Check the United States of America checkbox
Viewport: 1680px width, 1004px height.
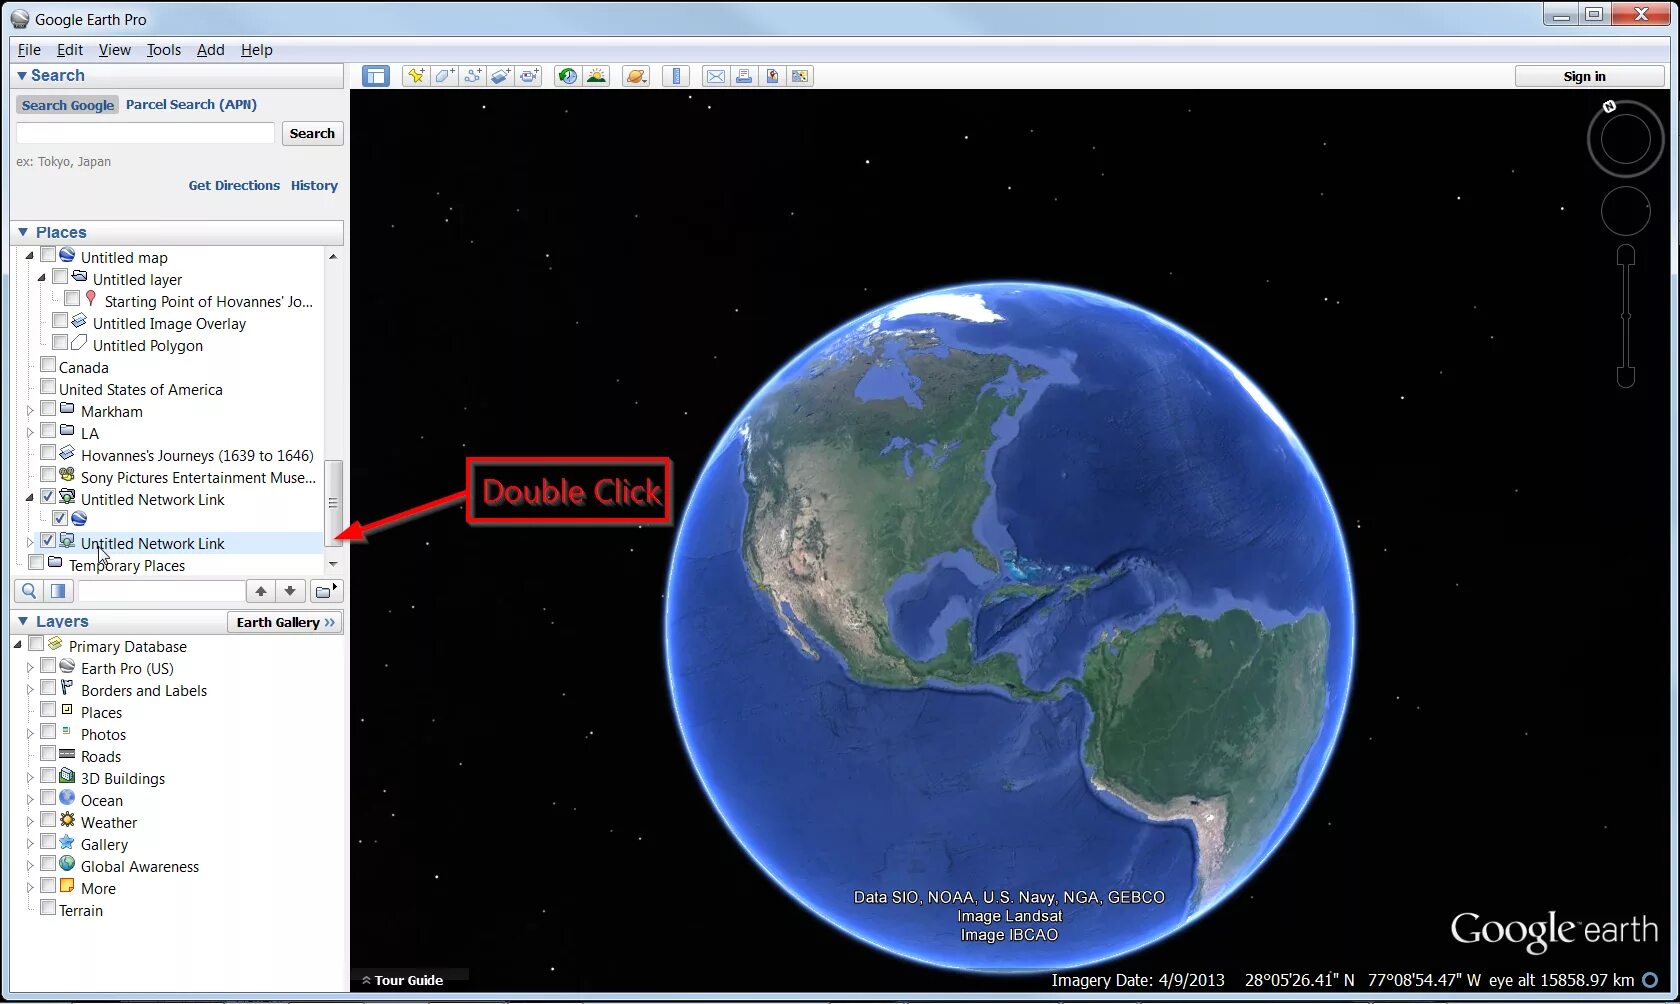[48, 387]
